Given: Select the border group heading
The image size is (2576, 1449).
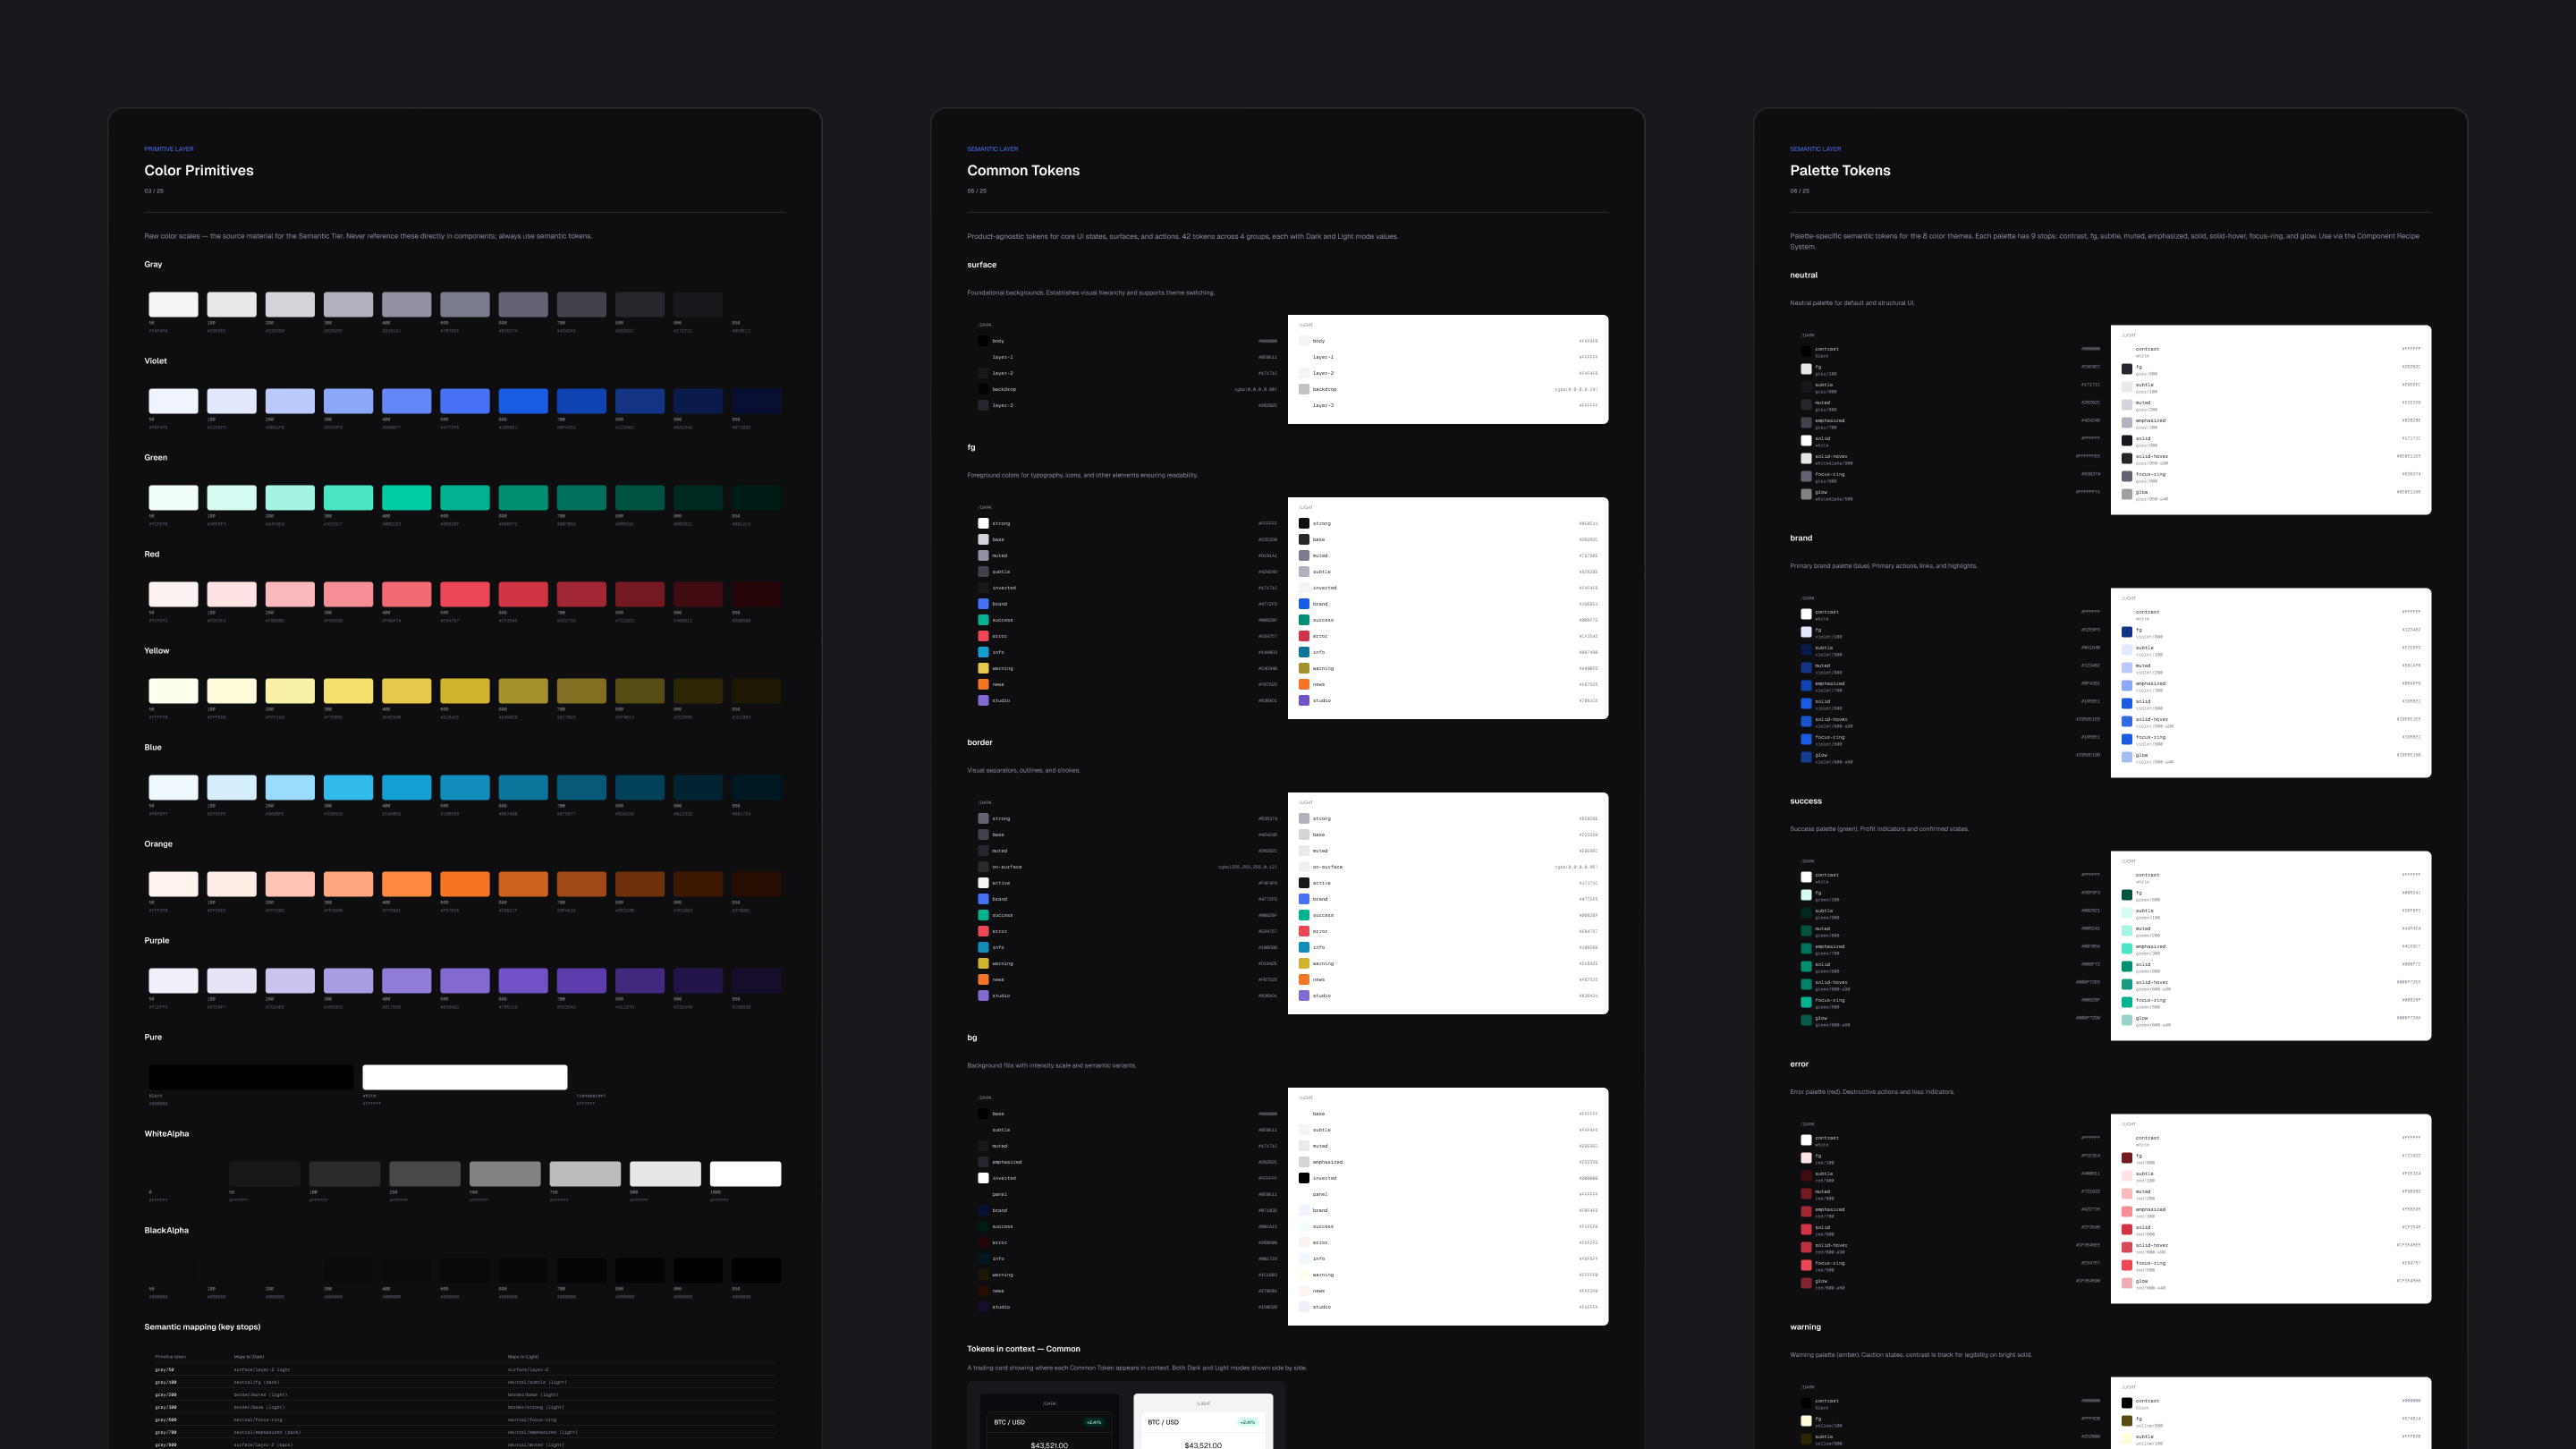Looking at the screenshot, I should click(x=979, y=742).
